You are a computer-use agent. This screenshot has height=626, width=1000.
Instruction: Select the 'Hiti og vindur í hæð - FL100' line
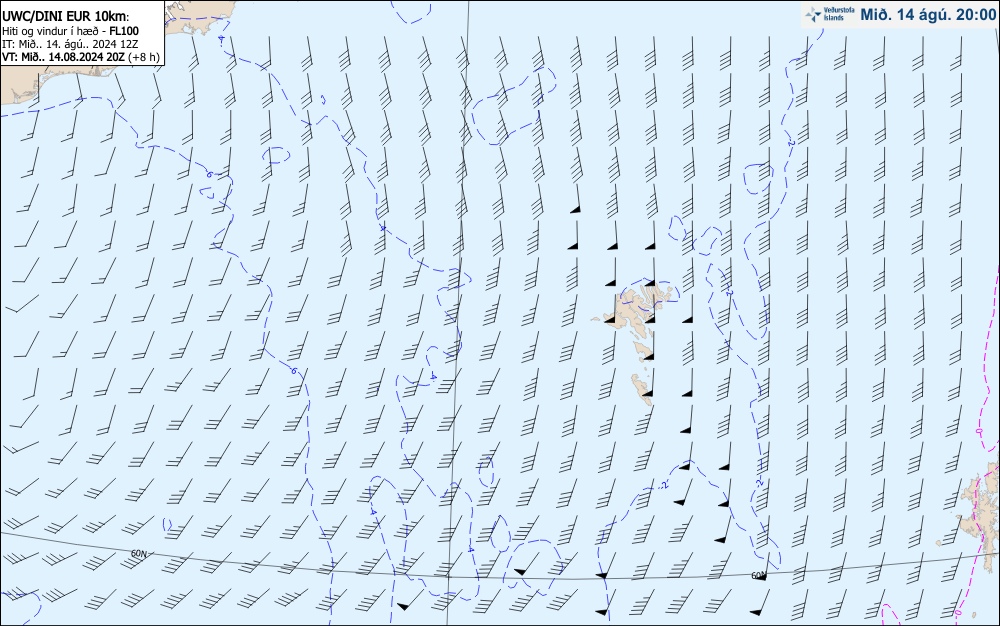(70, 31)
